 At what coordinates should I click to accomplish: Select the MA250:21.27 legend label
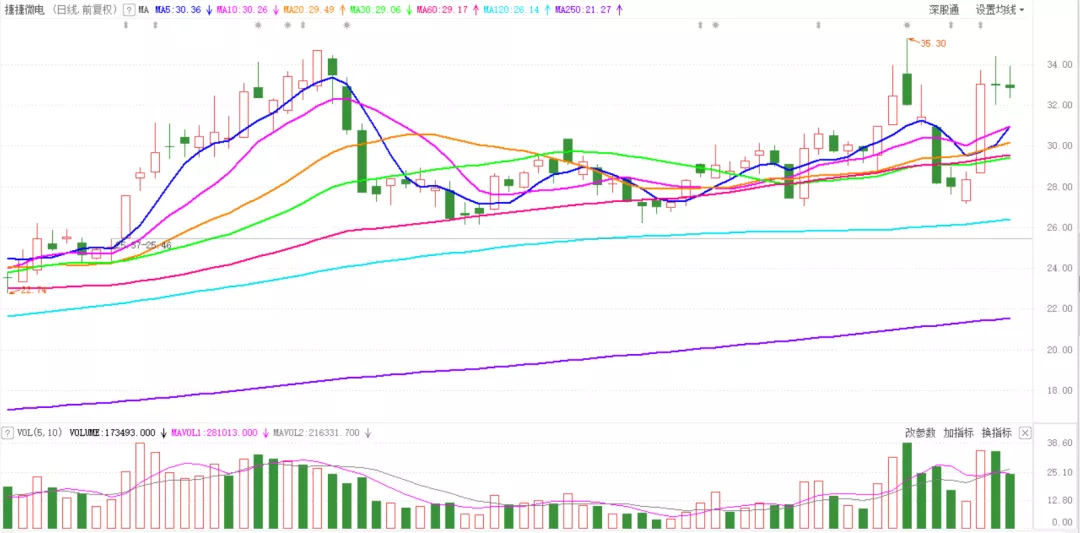(x=581, y=10)
